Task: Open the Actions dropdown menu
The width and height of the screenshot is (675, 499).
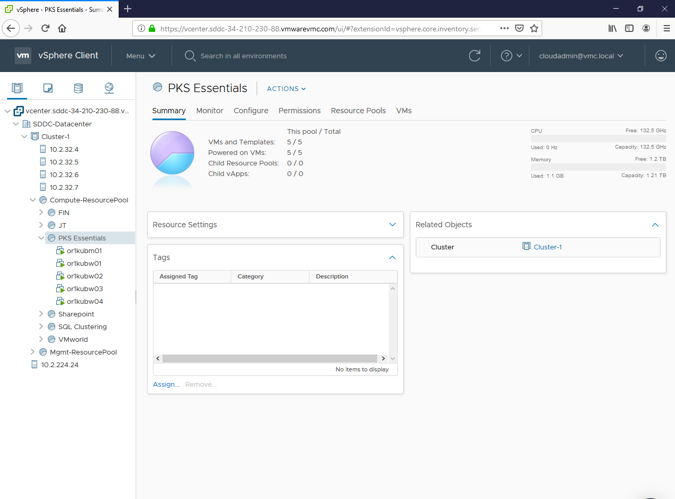Action: pyautogui.click(x=286, y=89)
